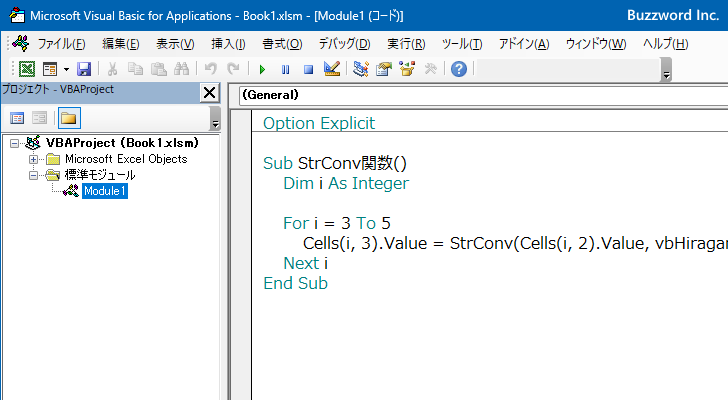This screenshot has width=728, height=400.
Task: Click the blue Help question mark icon
Action: (459, 69)
